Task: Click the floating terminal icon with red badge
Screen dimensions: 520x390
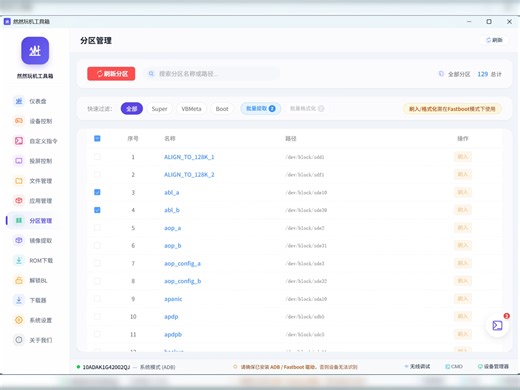Action: (x=497, y=325)
